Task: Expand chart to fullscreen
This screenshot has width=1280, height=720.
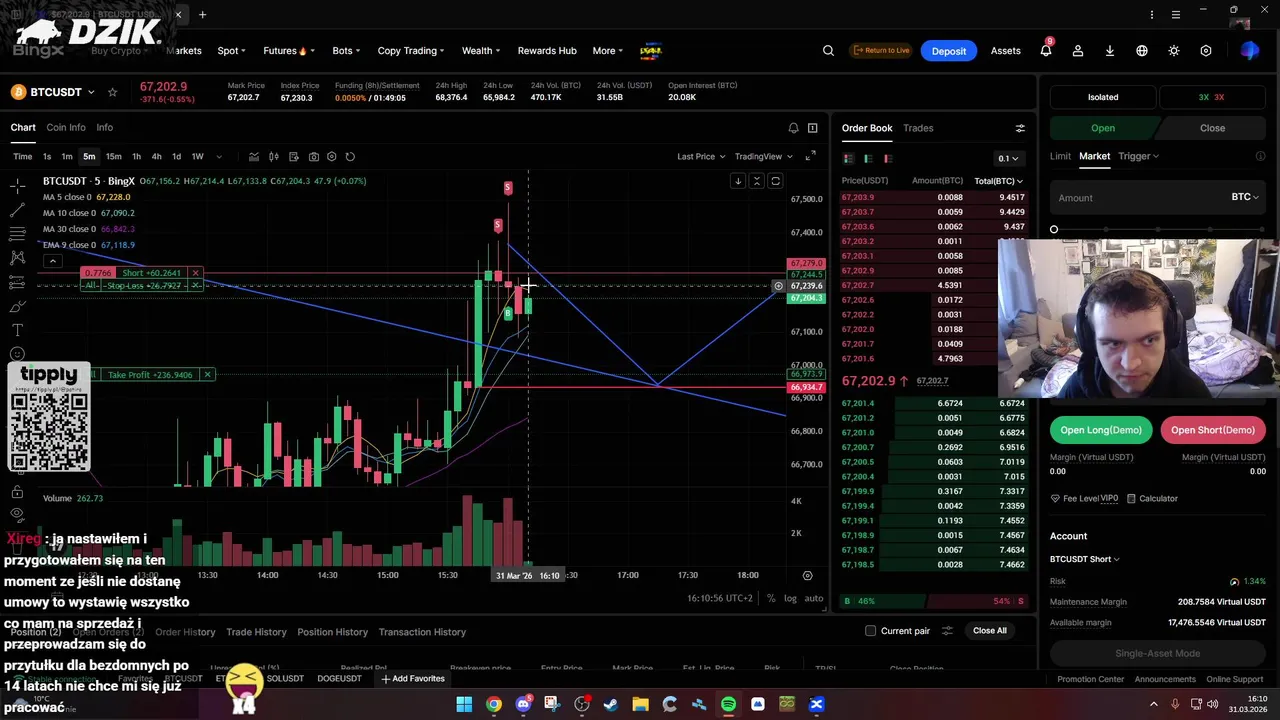Action: tap(810, 156)
